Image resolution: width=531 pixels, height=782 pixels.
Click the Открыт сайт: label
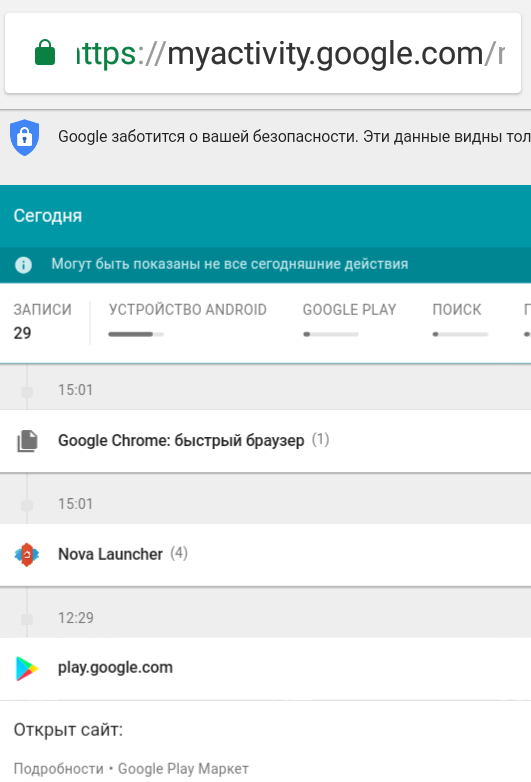pyautogui.click(x=68, y=730)
